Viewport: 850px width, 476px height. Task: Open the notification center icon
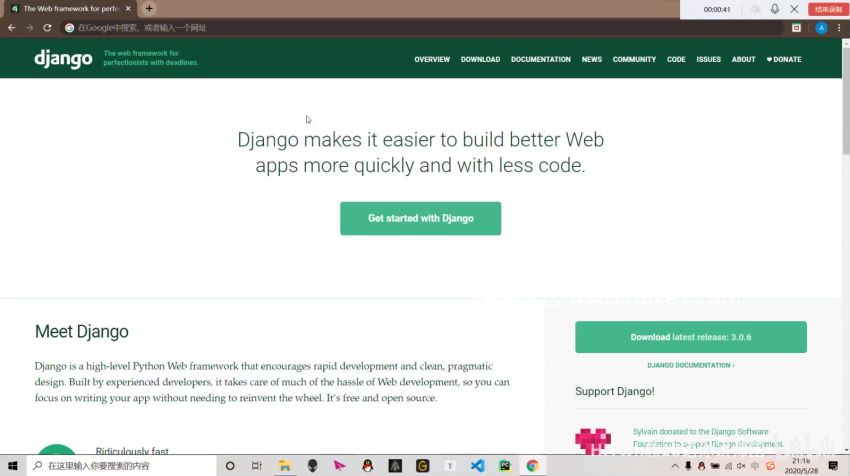(x=833, y=466)
